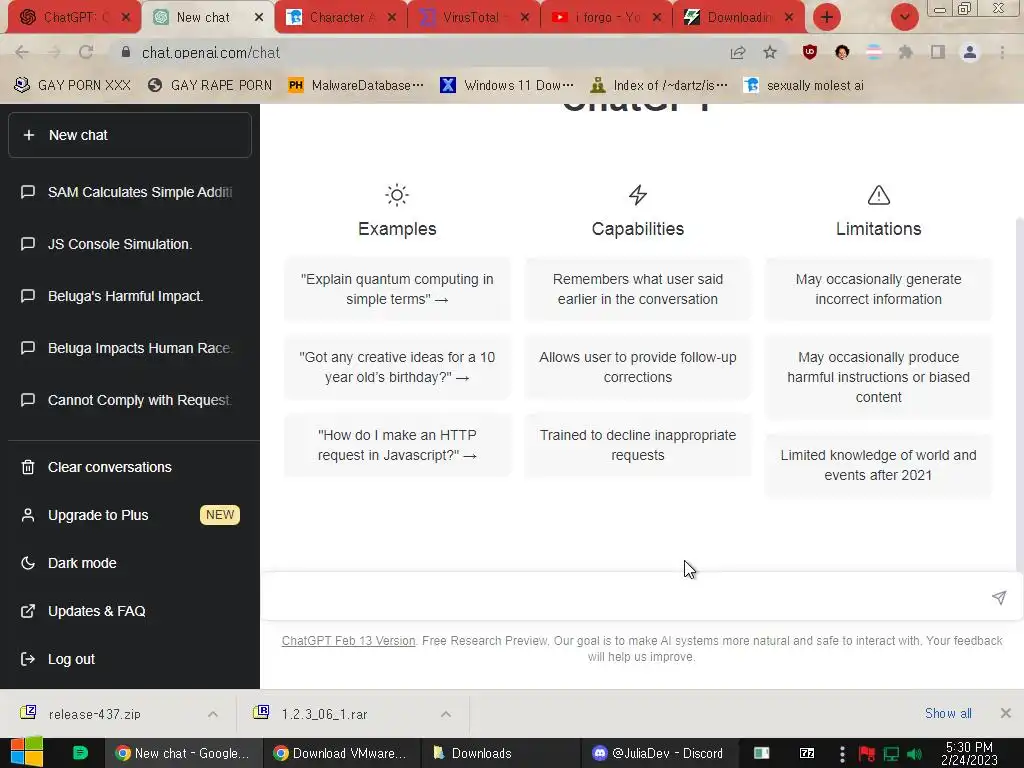
Task: Click Show all downloads
Action: (948, 713)
